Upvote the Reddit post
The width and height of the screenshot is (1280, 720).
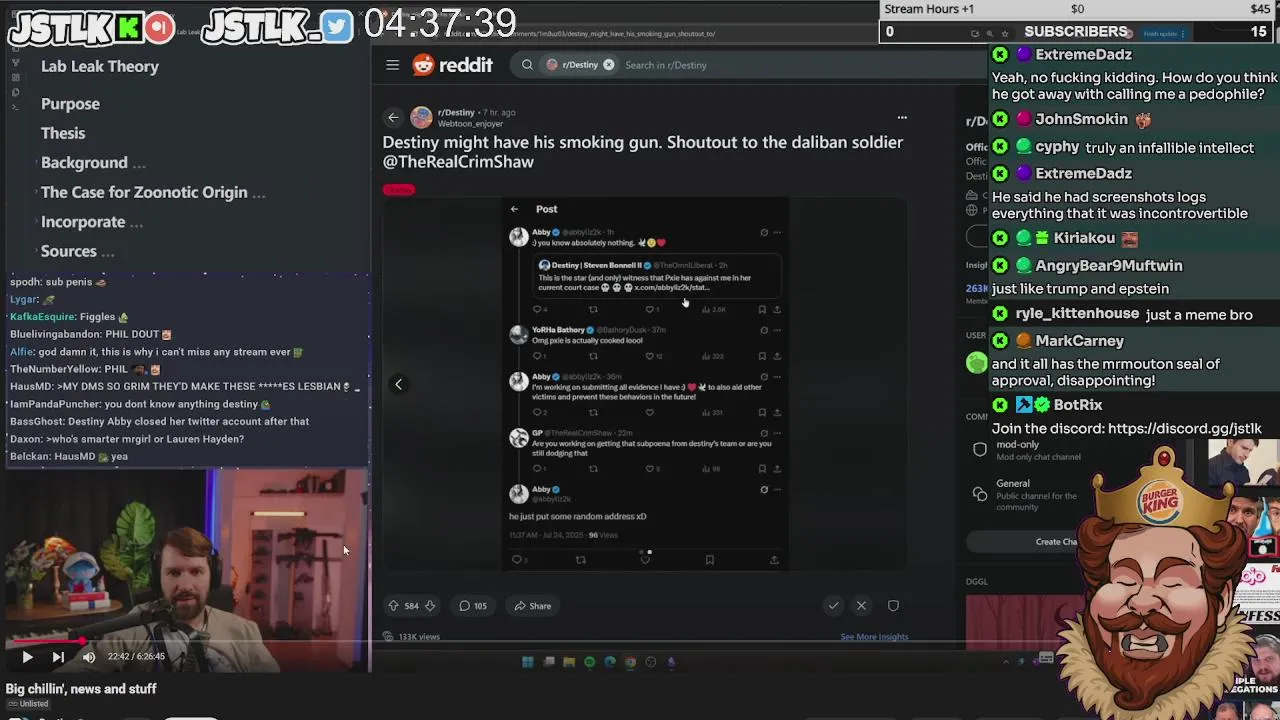point(393,606)
